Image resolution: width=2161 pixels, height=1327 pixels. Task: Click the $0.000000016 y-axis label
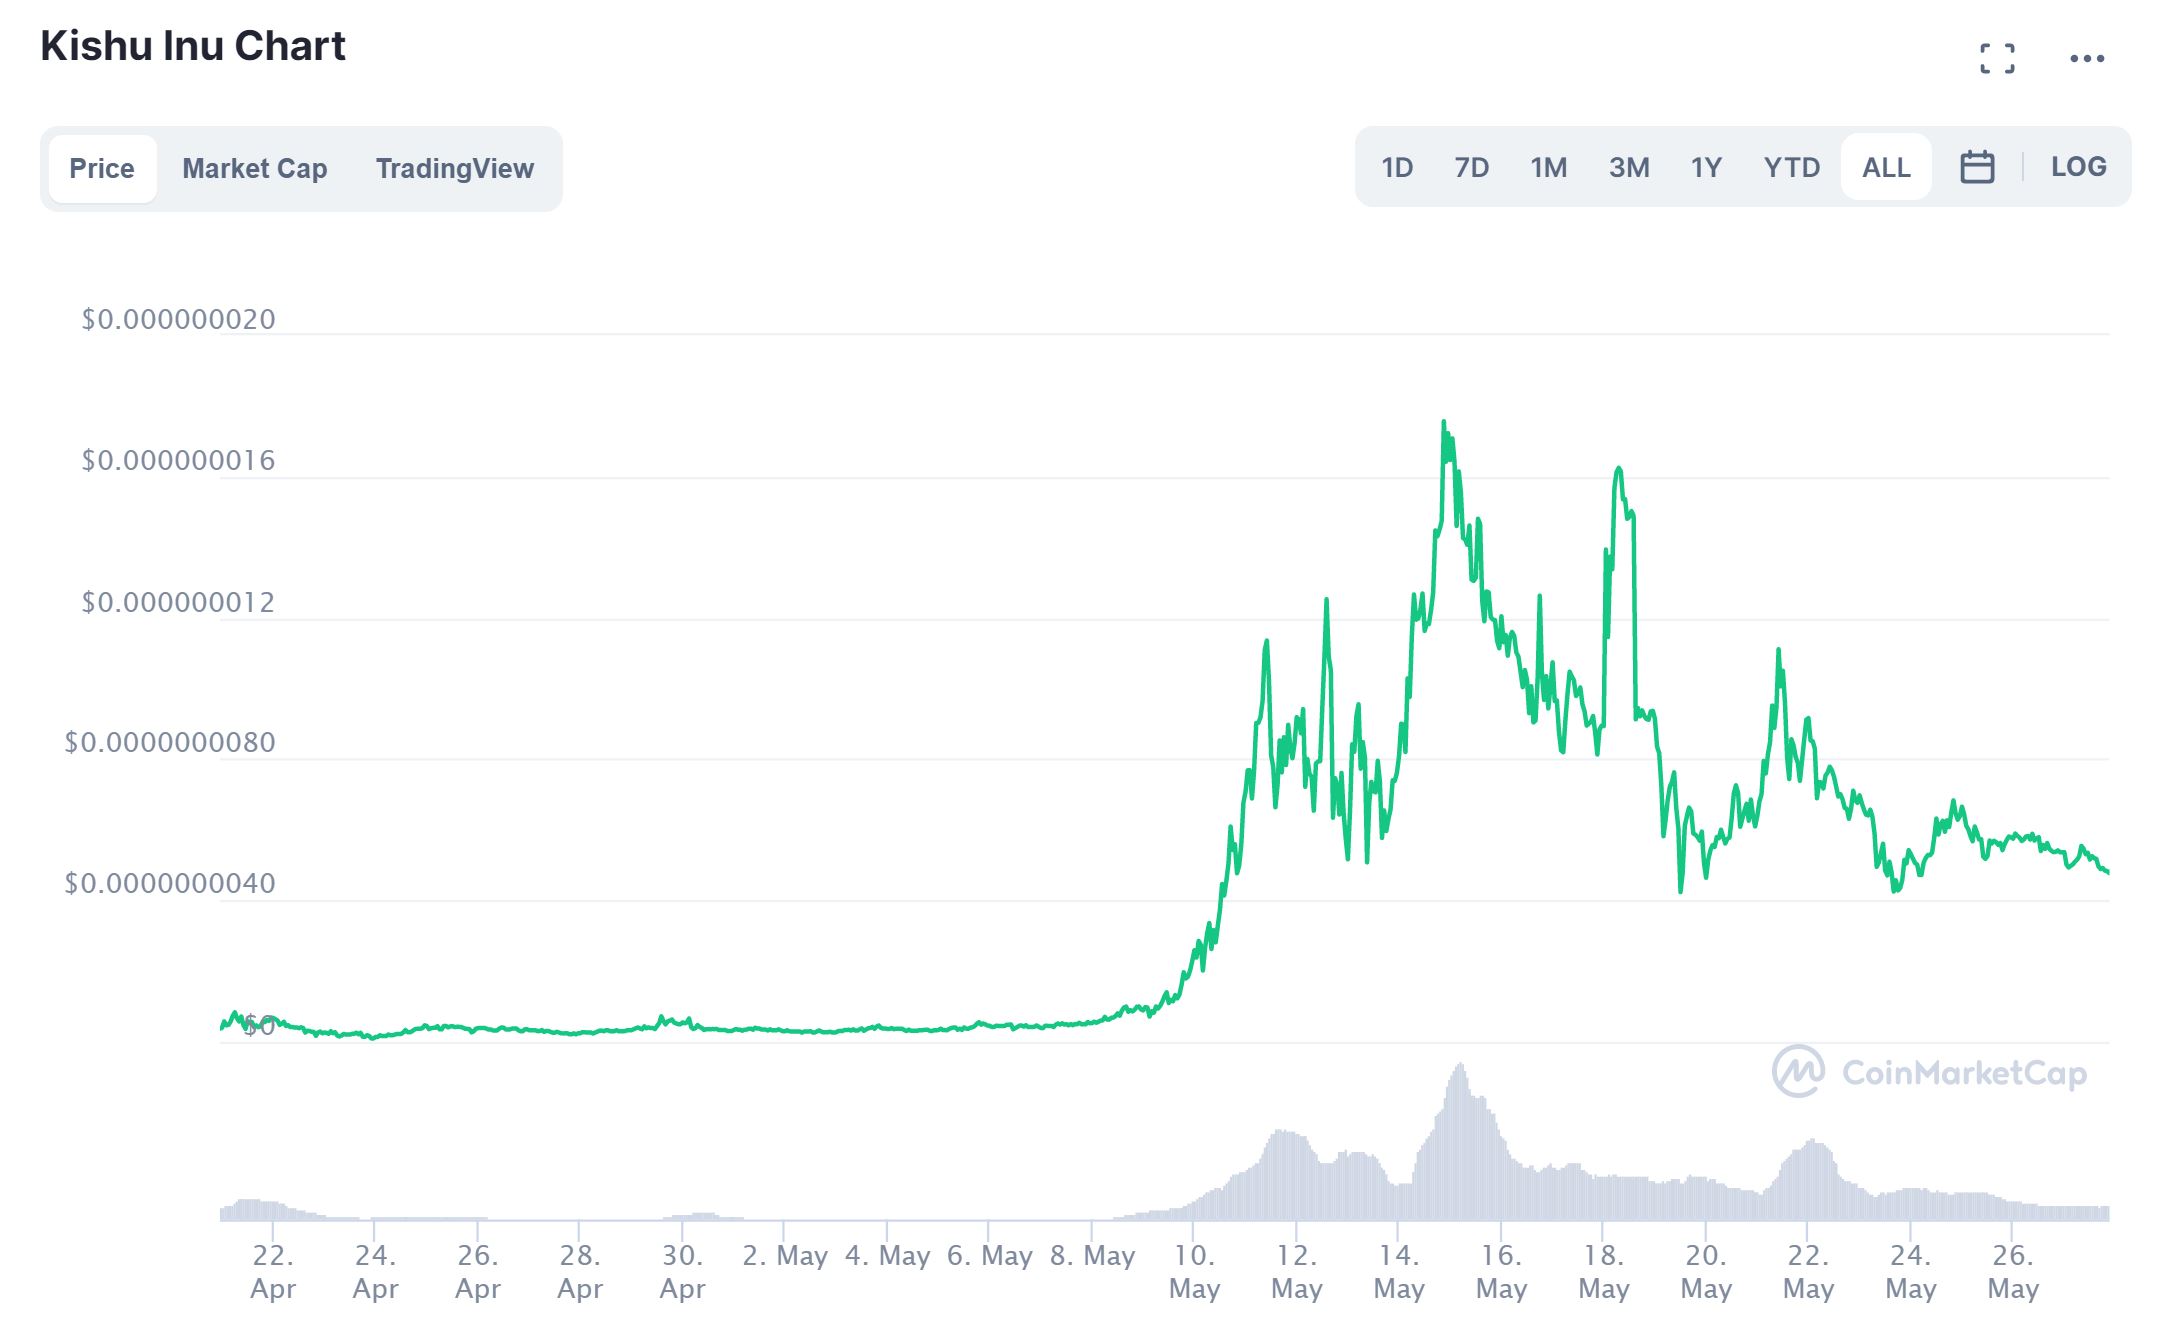(x=178, y=460)
